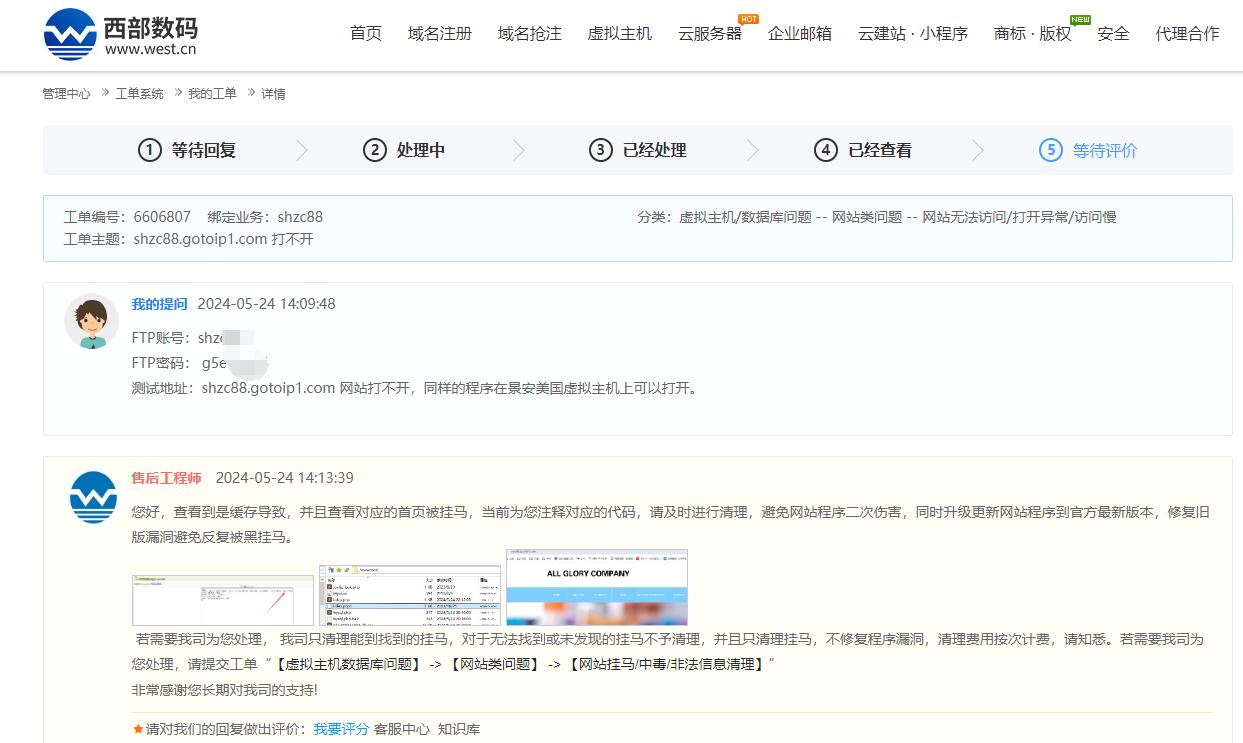Click the 测试地址 line
This screenshot has width=1243, height=743.
coord(414,388)
